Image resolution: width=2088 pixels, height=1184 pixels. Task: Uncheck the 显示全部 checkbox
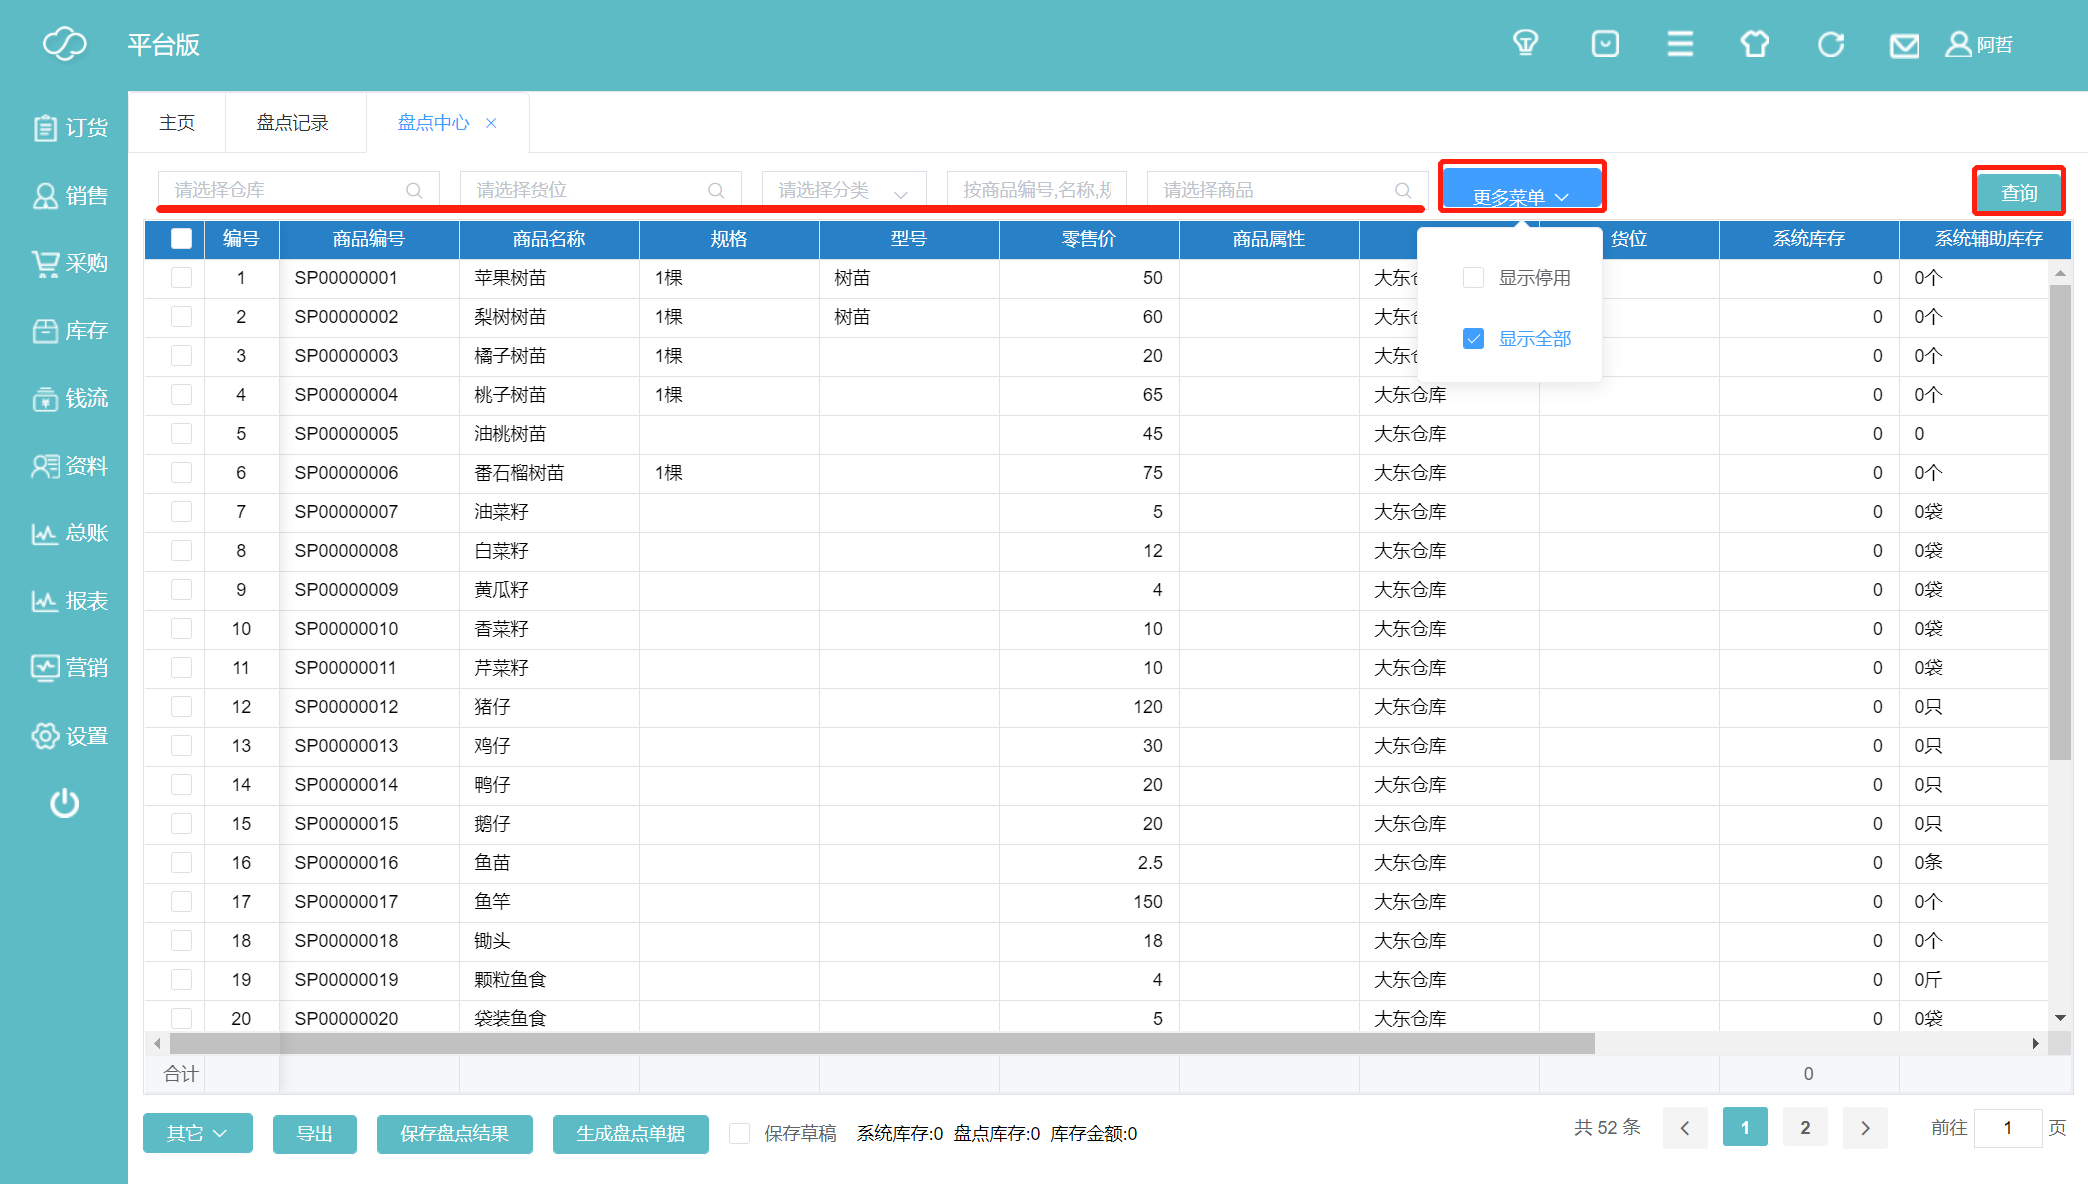click(x=1473, y=339)
